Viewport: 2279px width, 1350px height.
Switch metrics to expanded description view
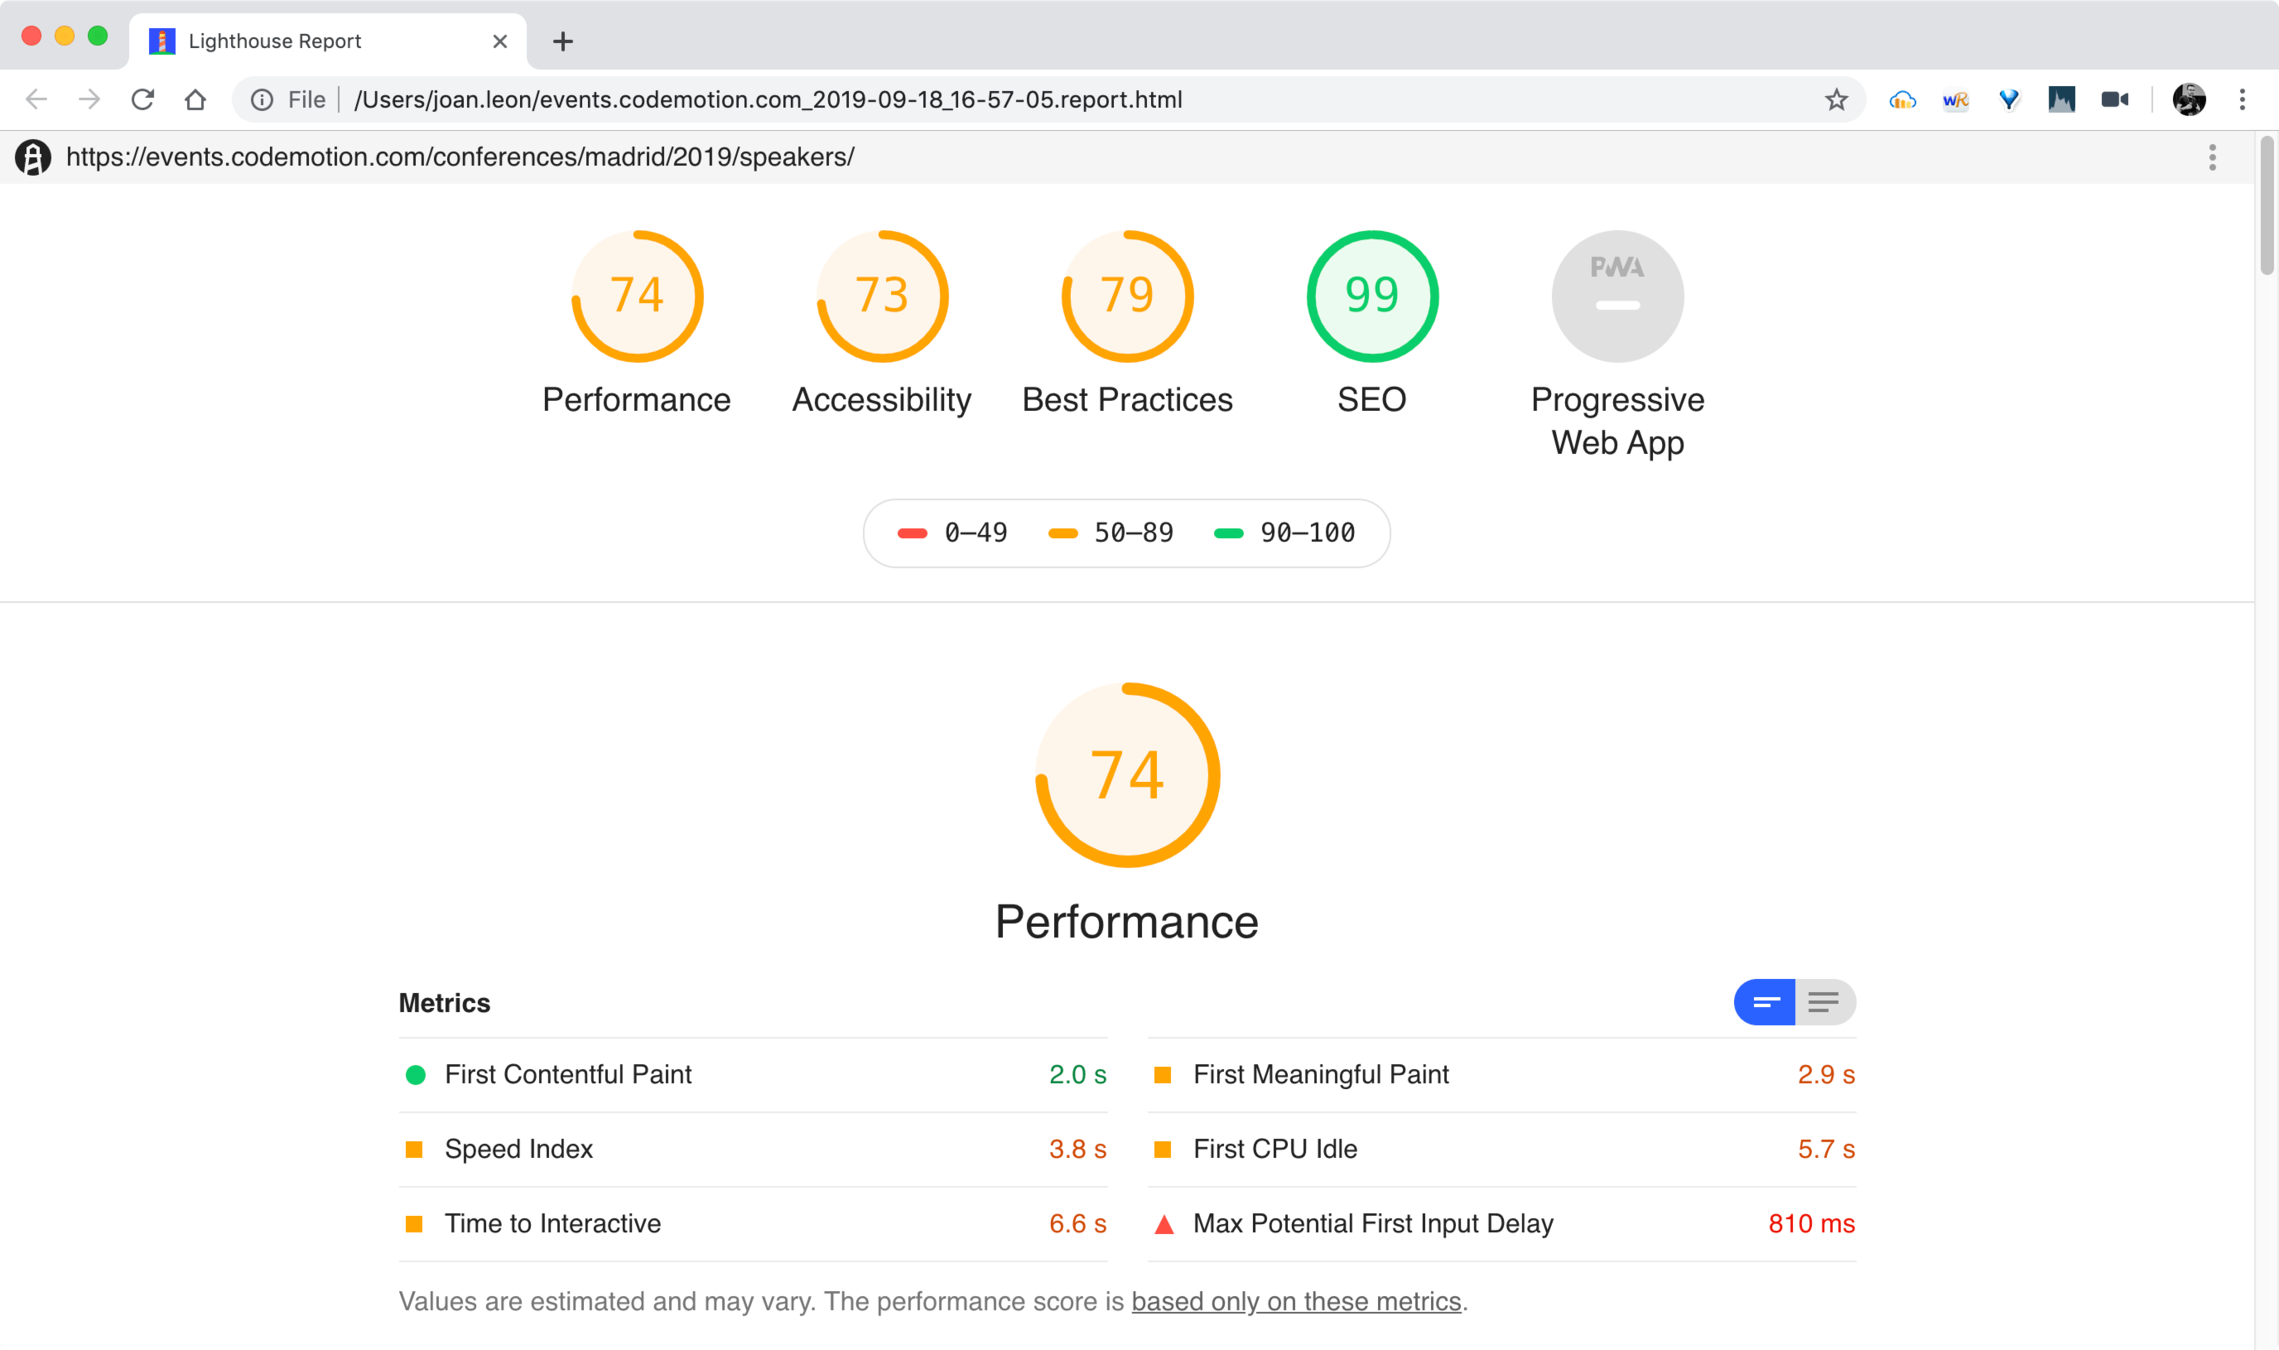point(1824,1002)
